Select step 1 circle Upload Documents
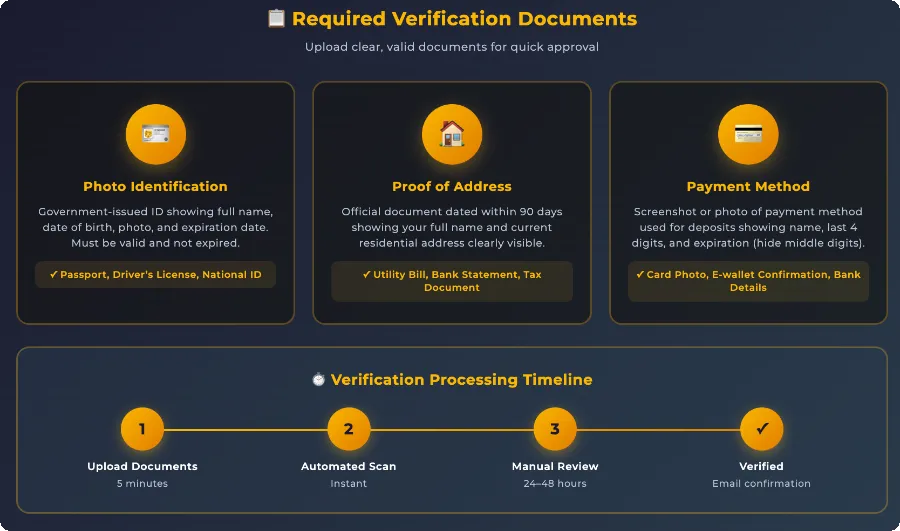Screen dimensions: 900x531 [142, 429]
